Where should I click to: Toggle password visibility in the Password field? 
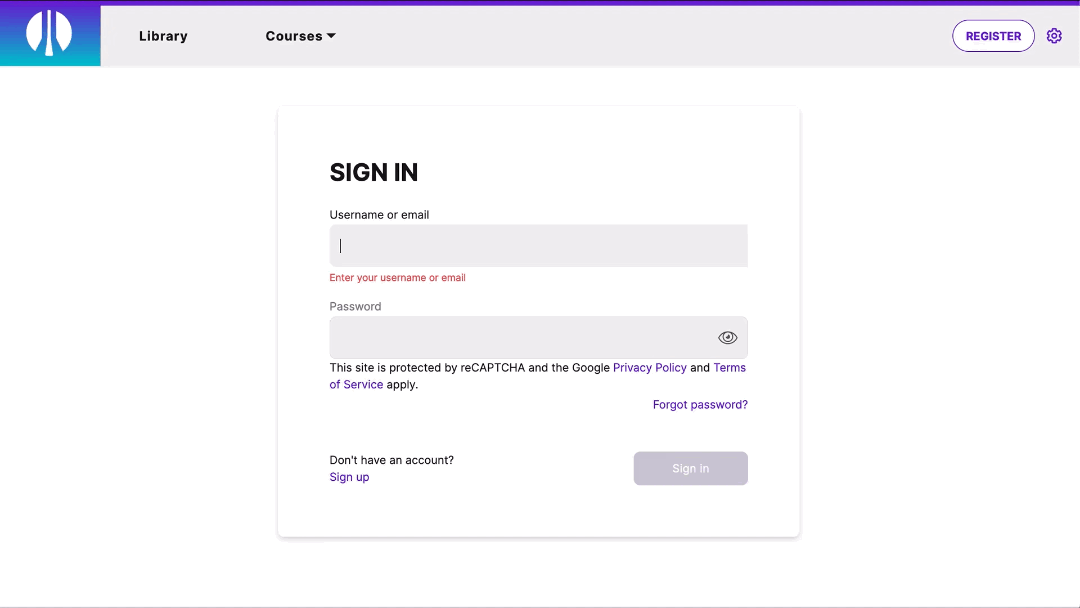(x=727, y=337)
